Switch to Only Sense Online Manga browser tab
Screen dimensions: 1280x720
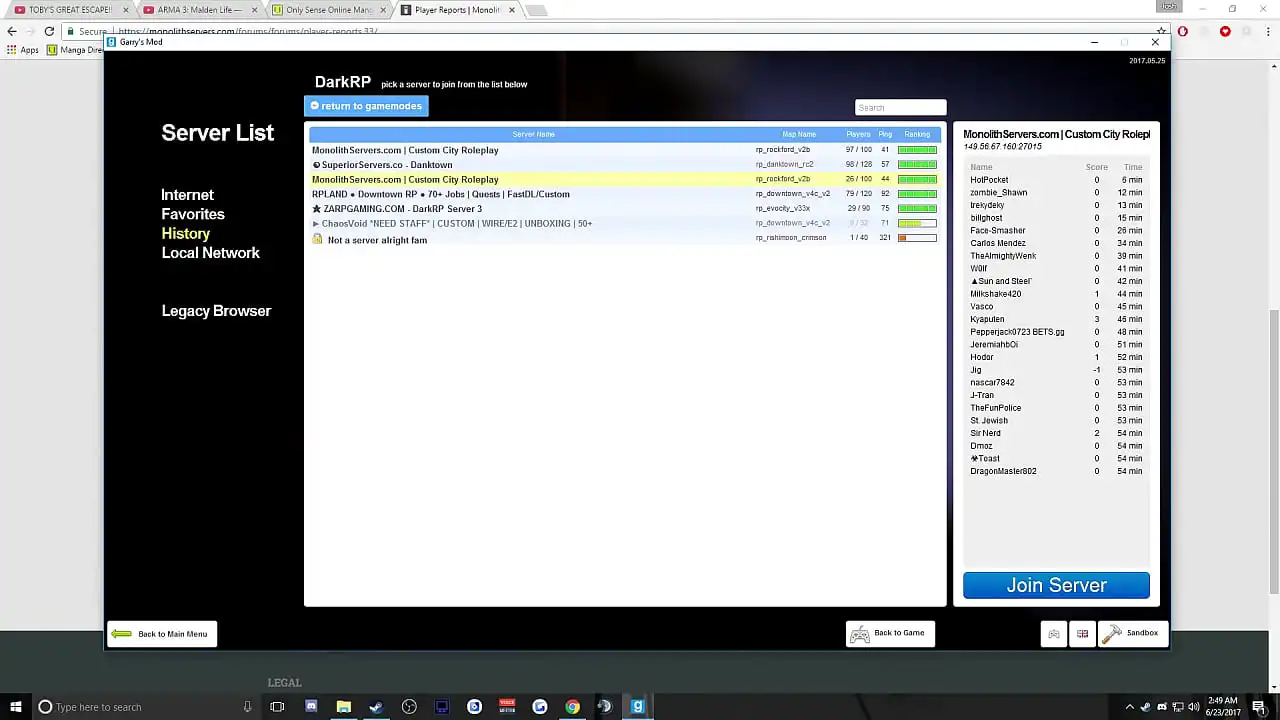coord(328,10)
